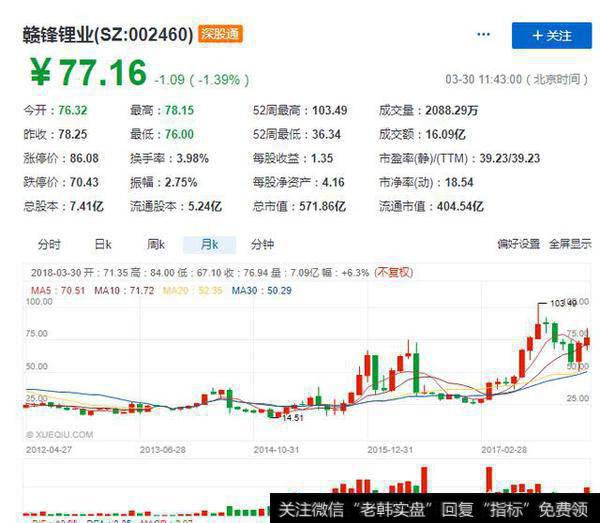Screen dimensions: 600x523
Task: Click the 流通股本 value 5.24亿
Action: click(x=205, y=206)
